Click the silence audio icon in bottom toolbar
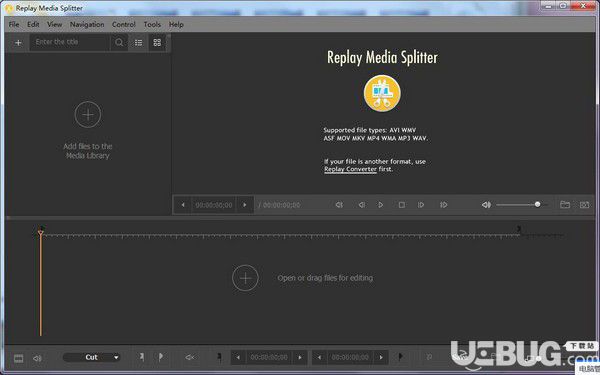This screenshot has height=375, width=600. tap(190, 357)
